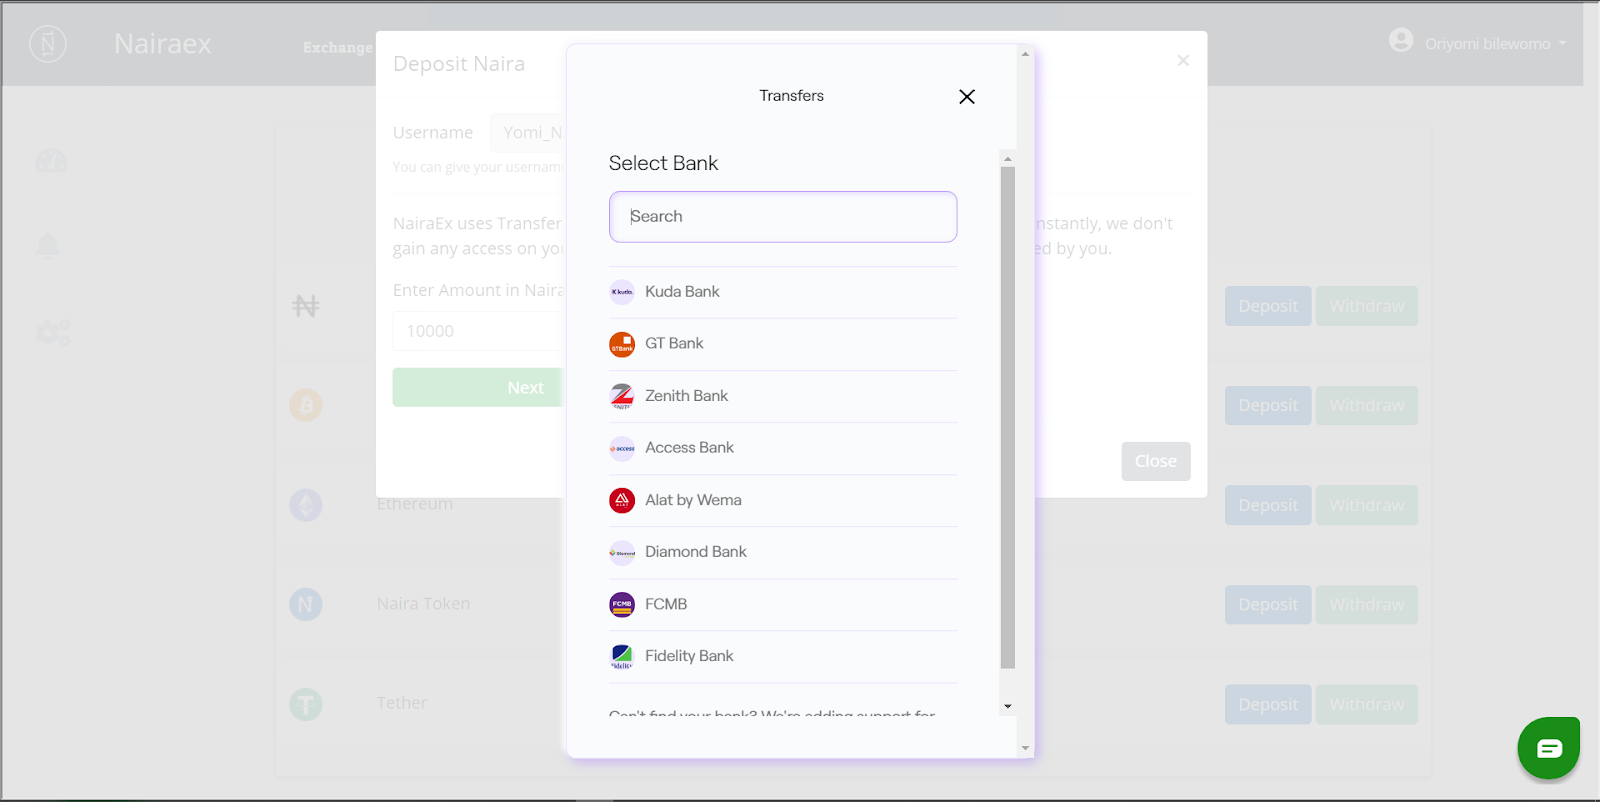1600x802 pixels.
Task: Select FCMB logo icon
Action: [622, 604]
